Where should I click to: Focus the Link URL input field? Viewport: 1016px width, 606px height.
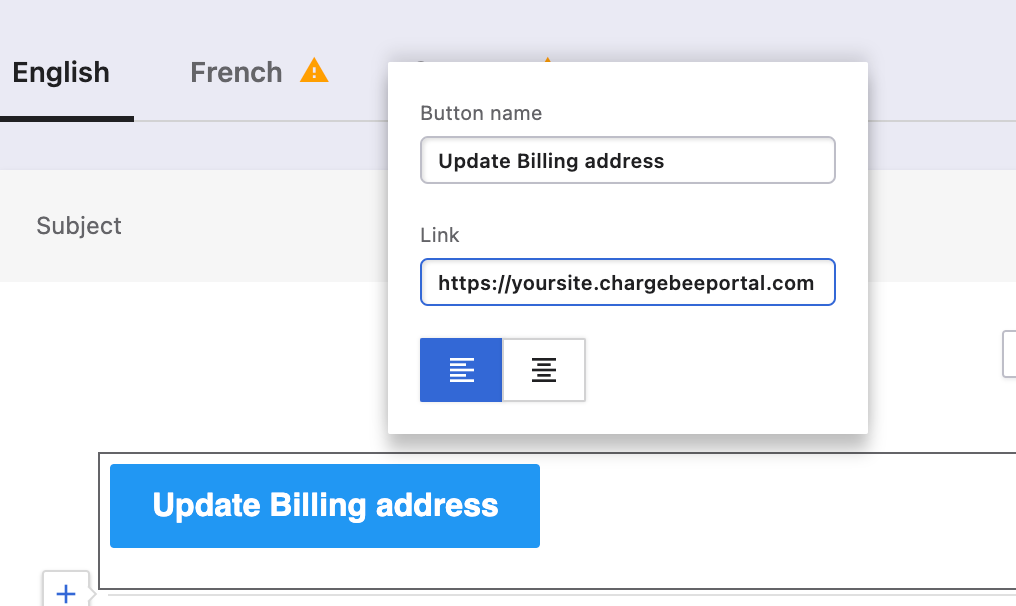click(x=627, y=283)
